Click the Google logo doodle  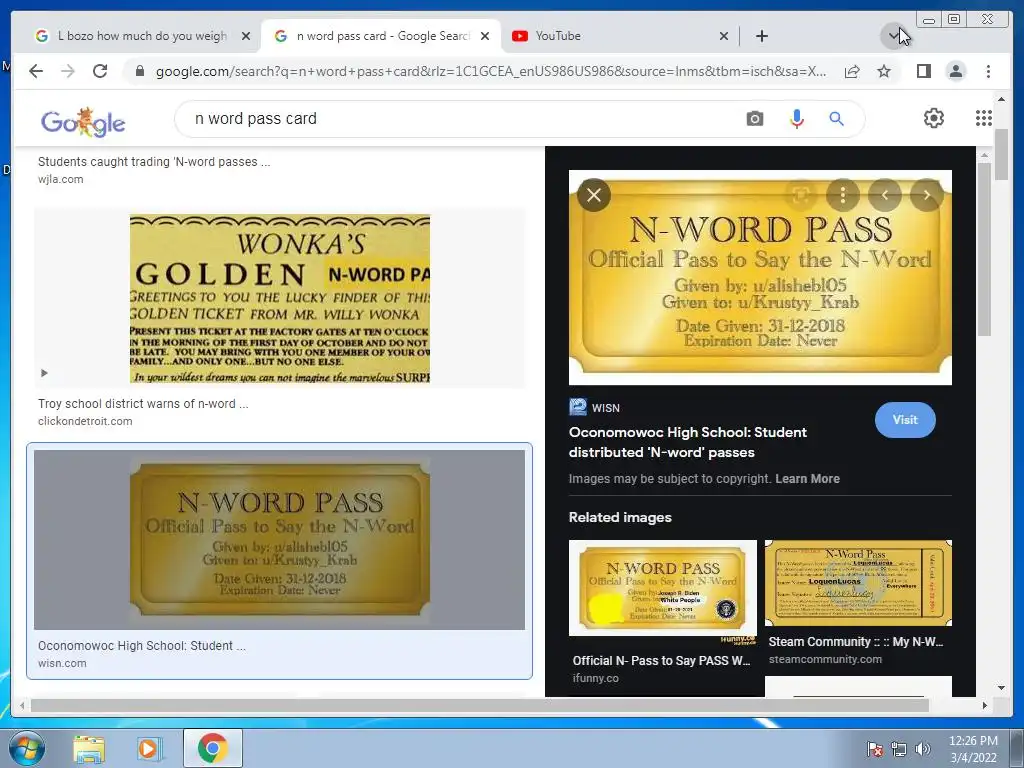83,121
